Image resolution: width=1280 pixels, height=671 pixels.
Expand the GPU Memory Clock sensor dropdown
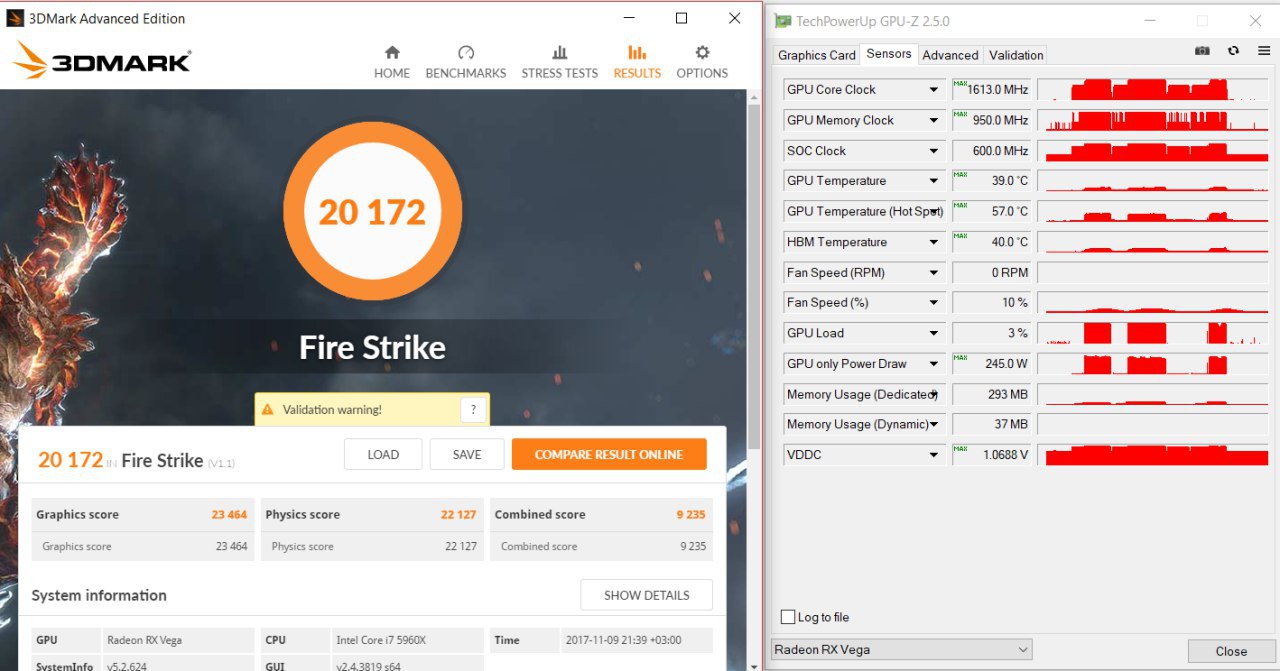934,120
